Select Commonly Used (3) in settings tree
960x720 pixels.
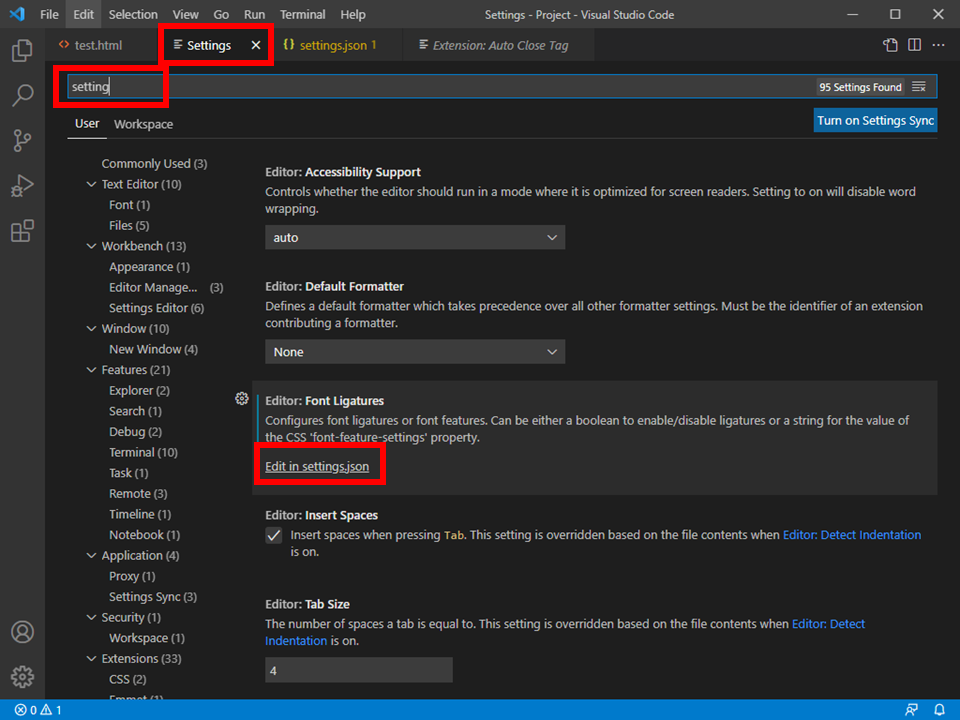(154, 163)
